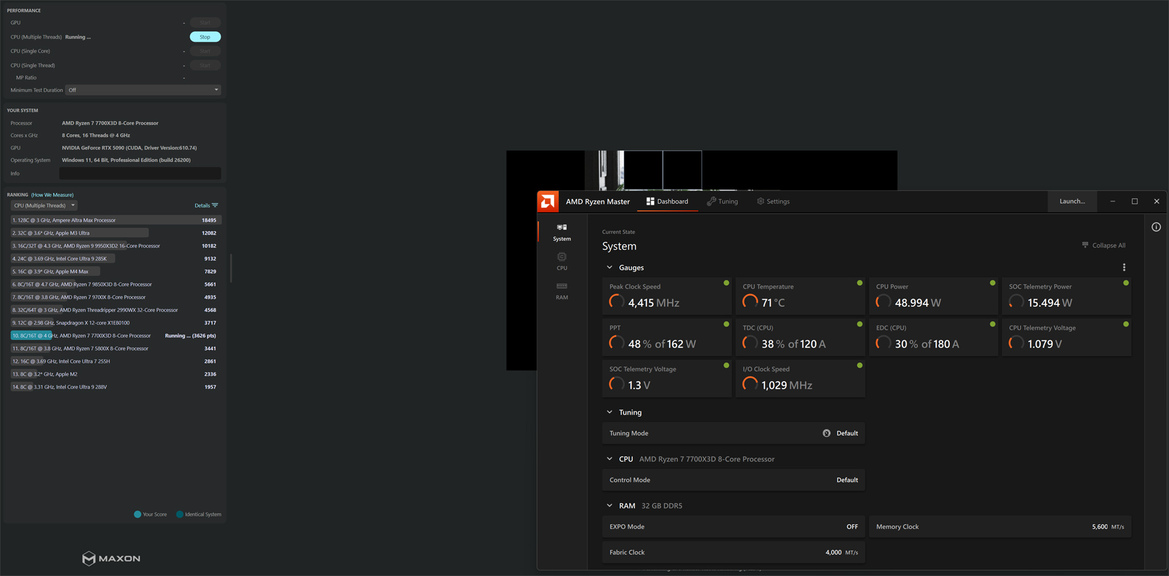Click the GPU Start button in Cinebench
The width and height of the screenshot is (1169, 576).
[205, 22]
